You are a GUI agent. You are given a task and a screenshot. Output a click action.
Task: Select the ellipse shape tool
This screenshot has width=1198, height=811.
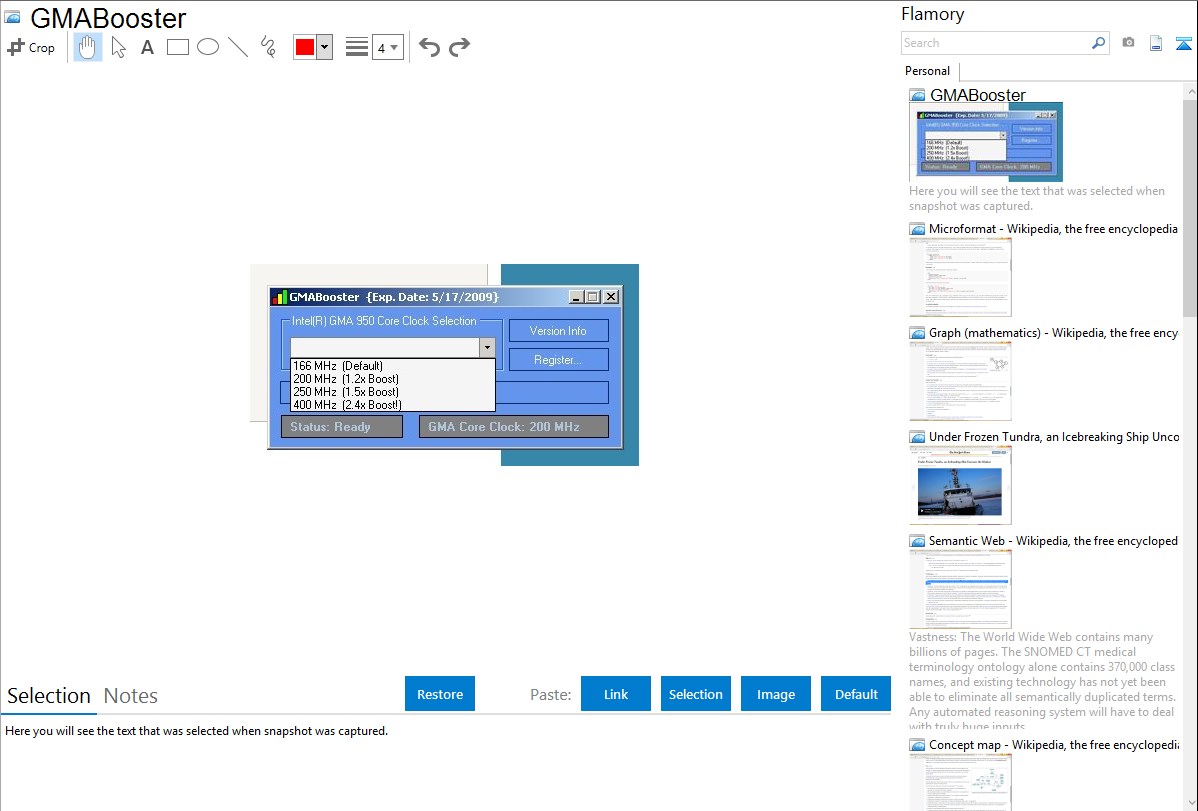click(x=208, y=47)
